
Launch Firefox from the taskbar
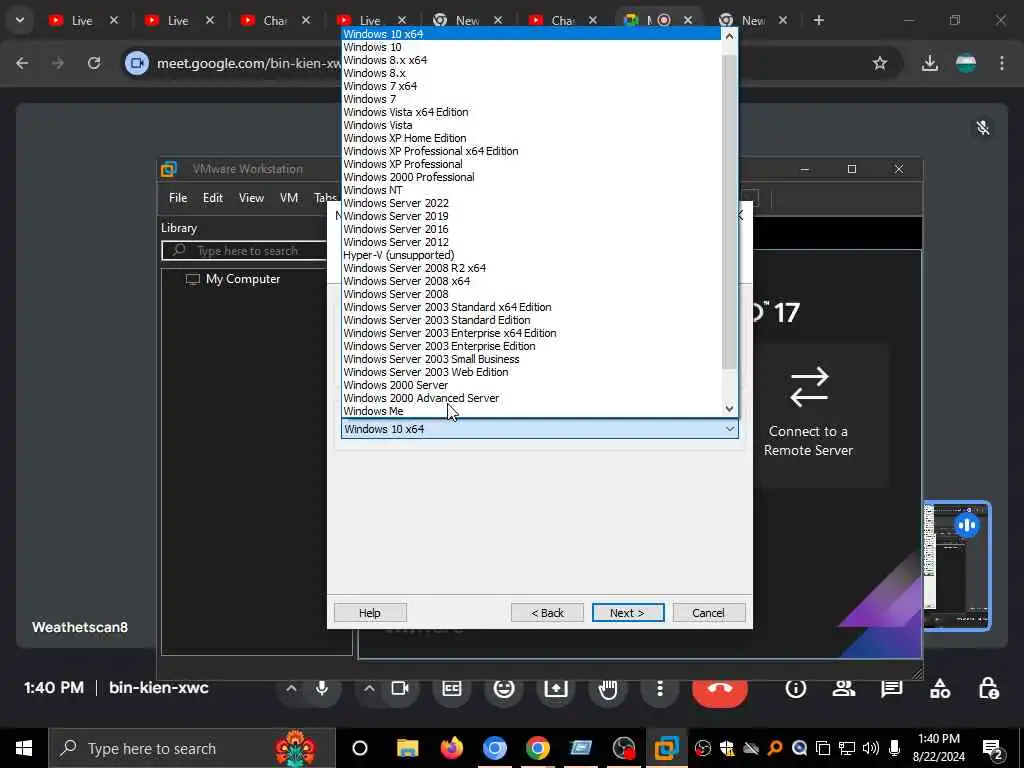tap(451, 748)
